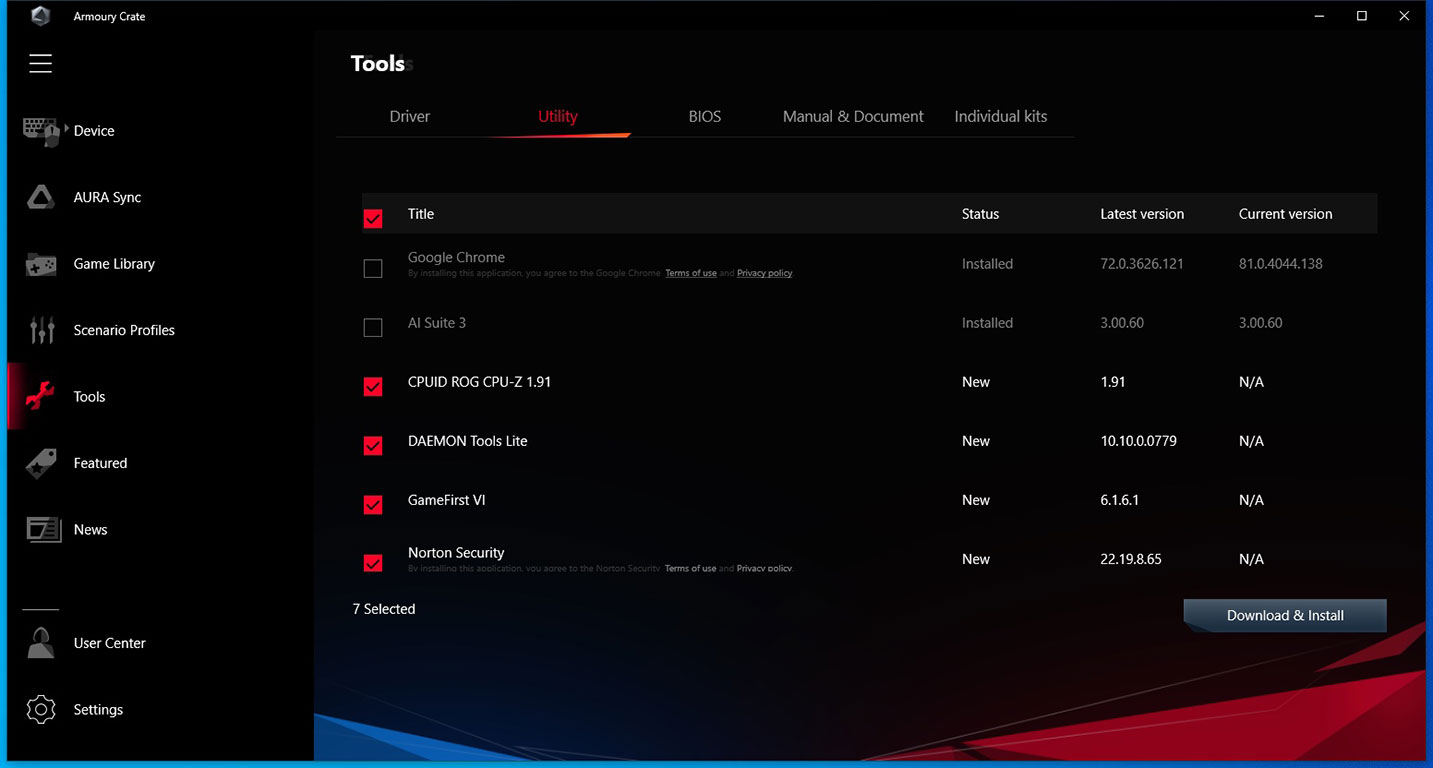
Task: Select the GameFirst VI title
Action: 447,500
